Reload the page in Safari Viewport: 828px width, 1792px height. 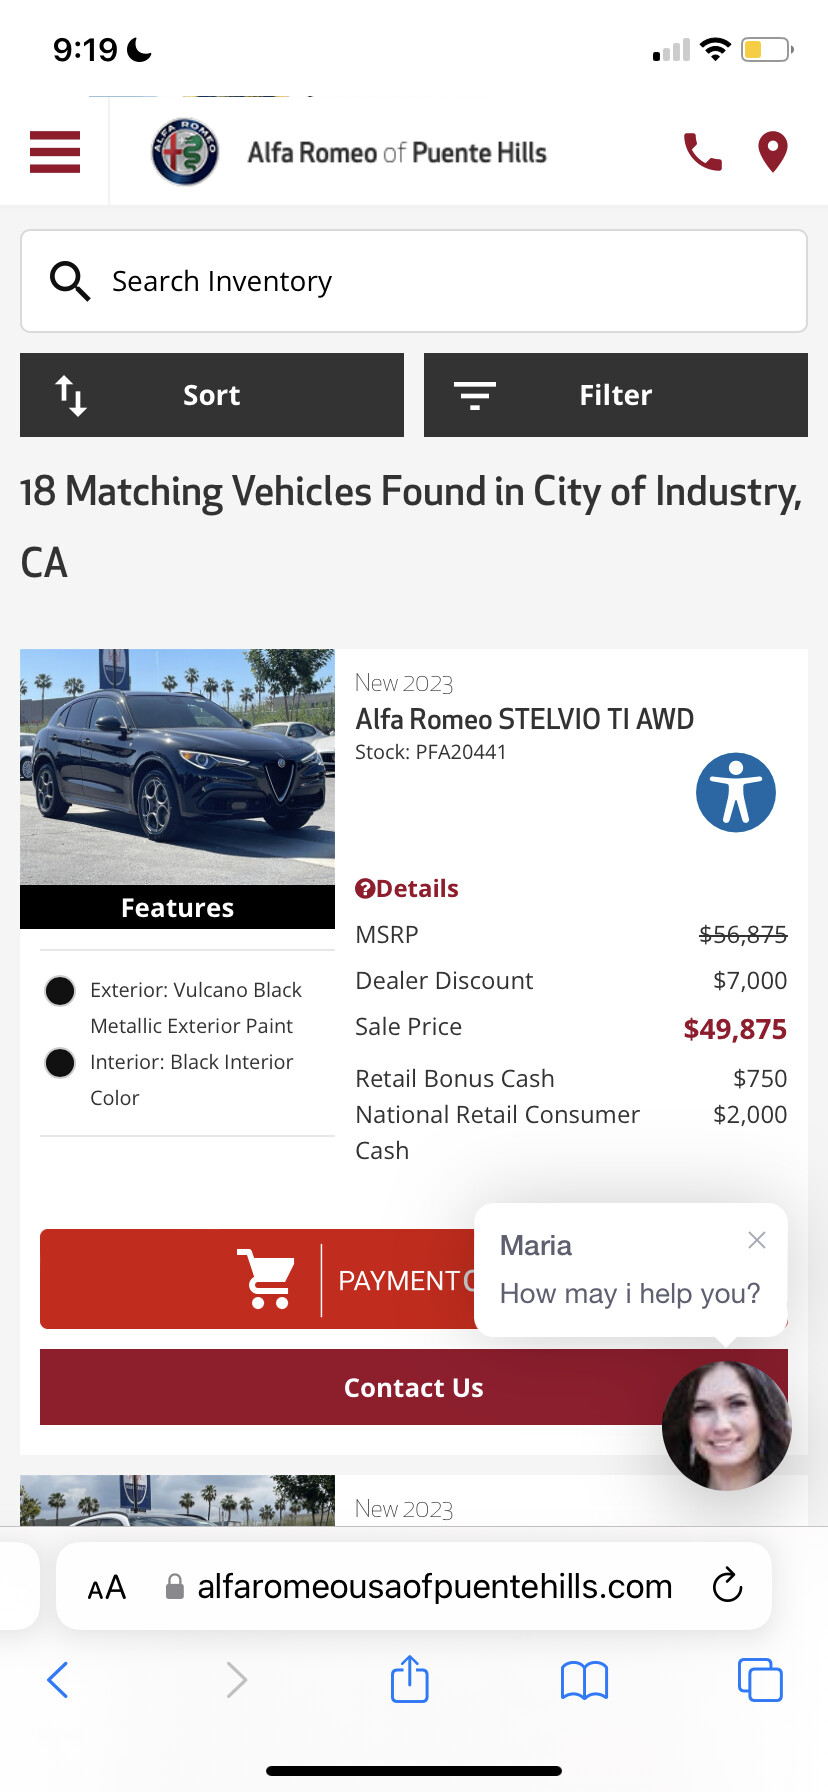[x=727, y=1585]
